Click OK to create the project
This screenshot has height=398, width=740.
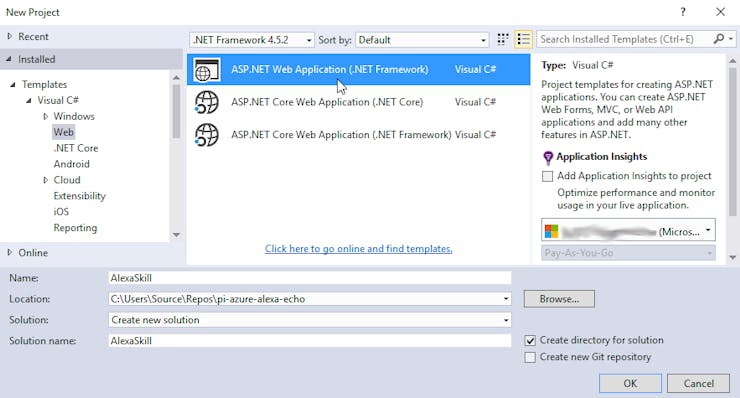coord(630,383)
